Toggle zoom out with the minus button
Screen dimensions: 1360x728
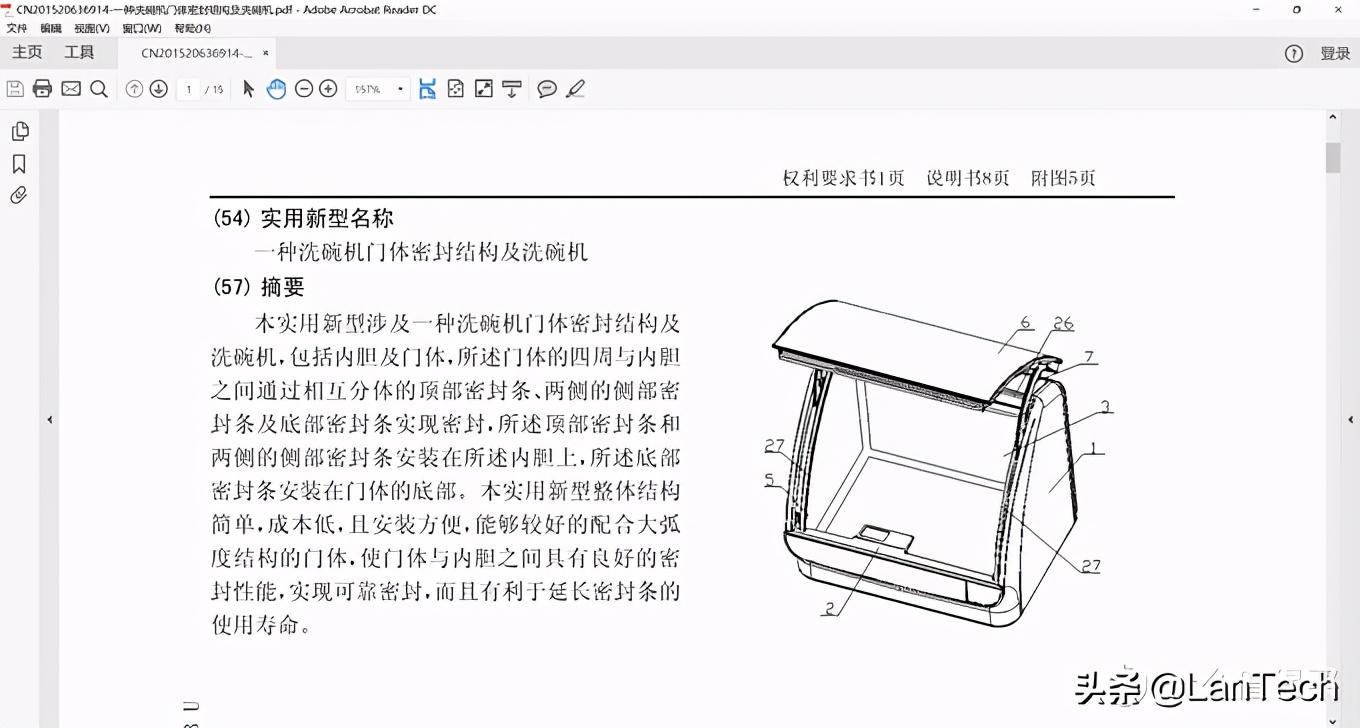(x=303, y=89)
